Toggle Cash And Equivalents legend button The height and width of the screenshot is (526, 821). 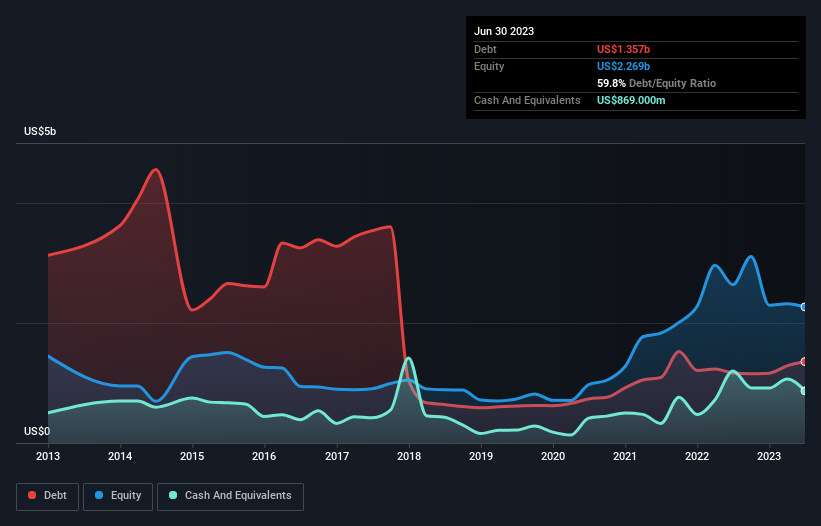(x=230, y=496)
